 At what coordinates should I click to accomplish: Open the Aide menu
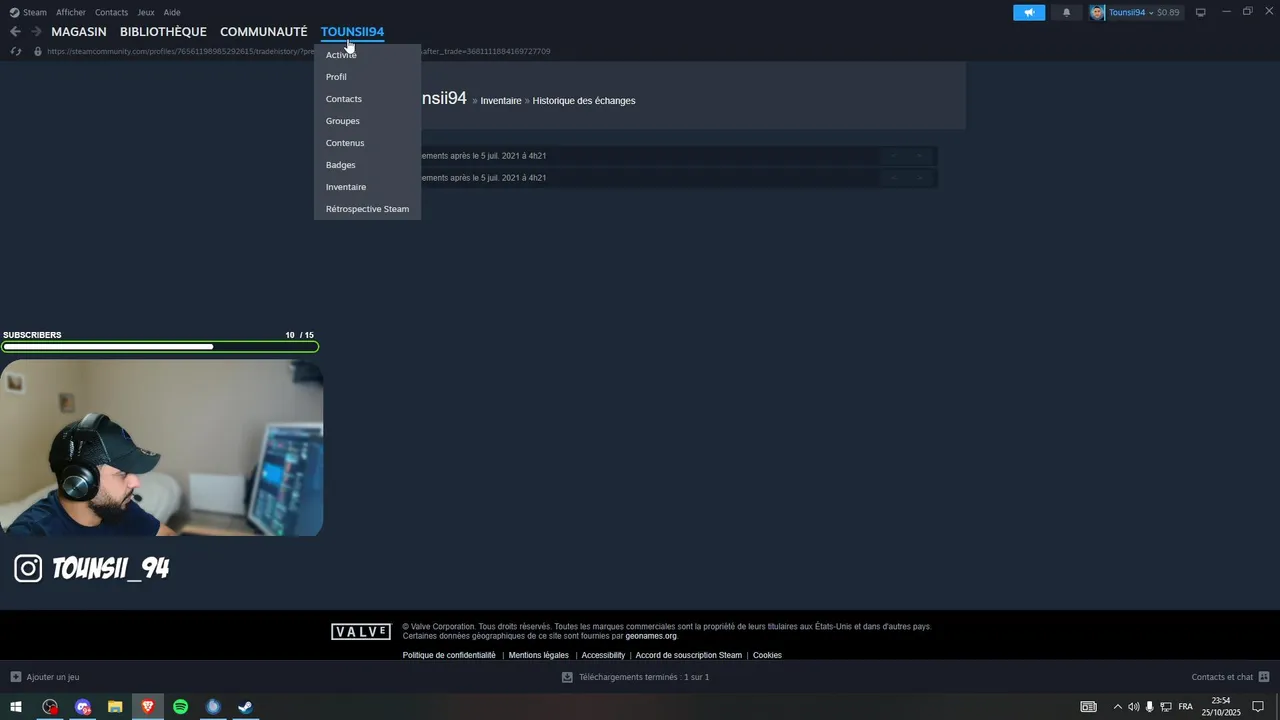[x=172, y=12]
